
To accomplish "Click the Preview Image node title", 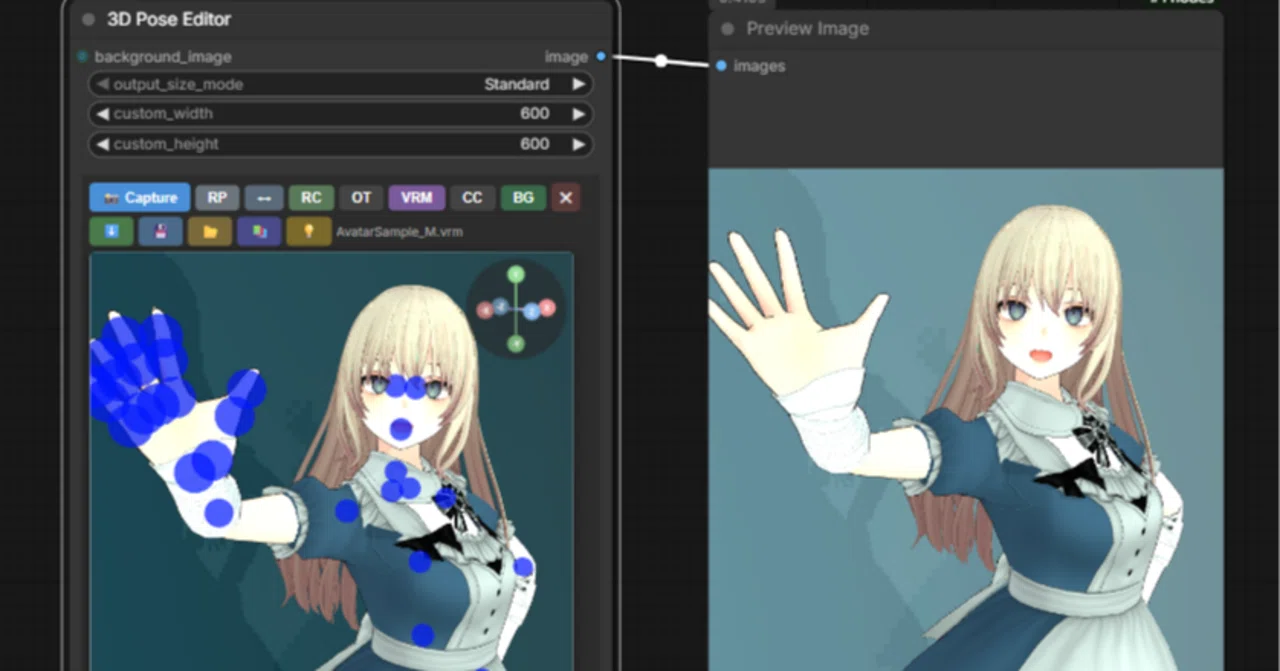I will click(807, 29).
